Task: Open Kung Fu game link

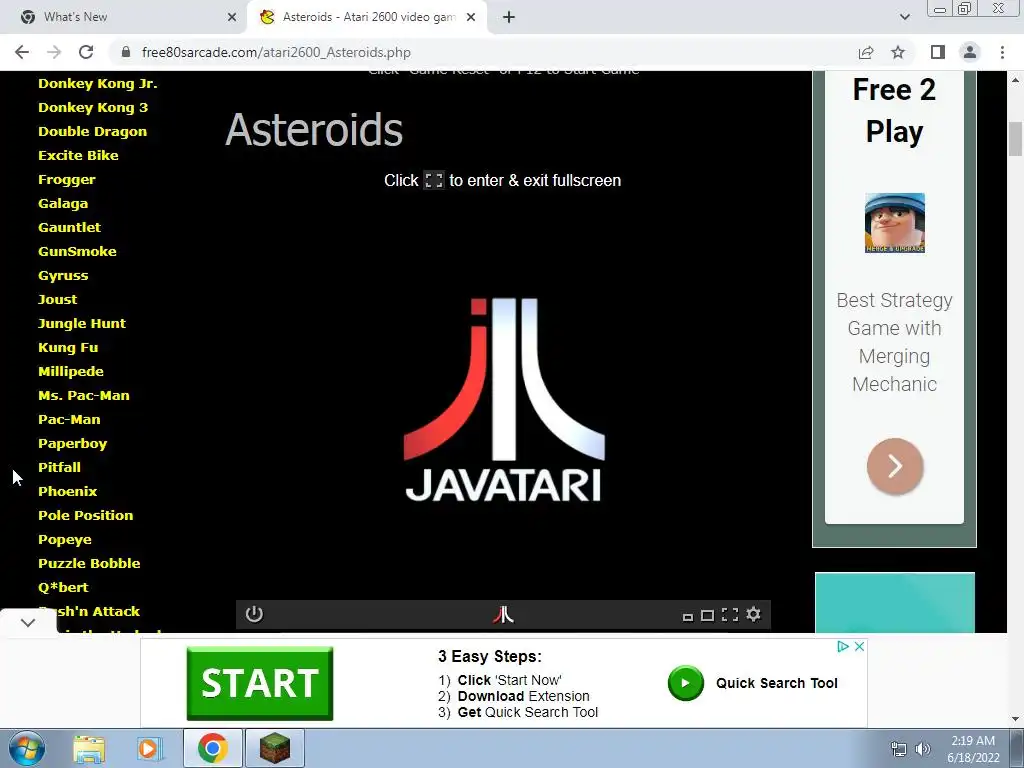Action: point(68,347)
